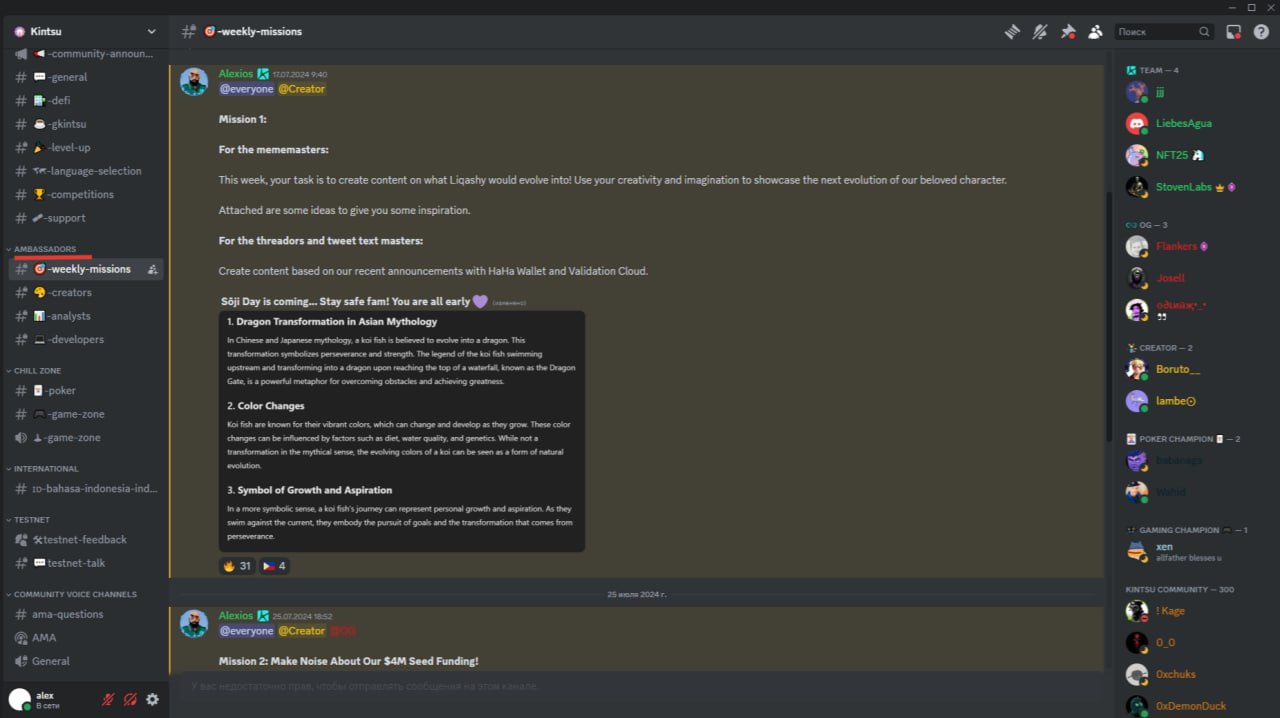1280x718 pixels.
Task: Click the invite icon on weekly-missions channel
Action: pyautogui.click(x=152, y=269)
